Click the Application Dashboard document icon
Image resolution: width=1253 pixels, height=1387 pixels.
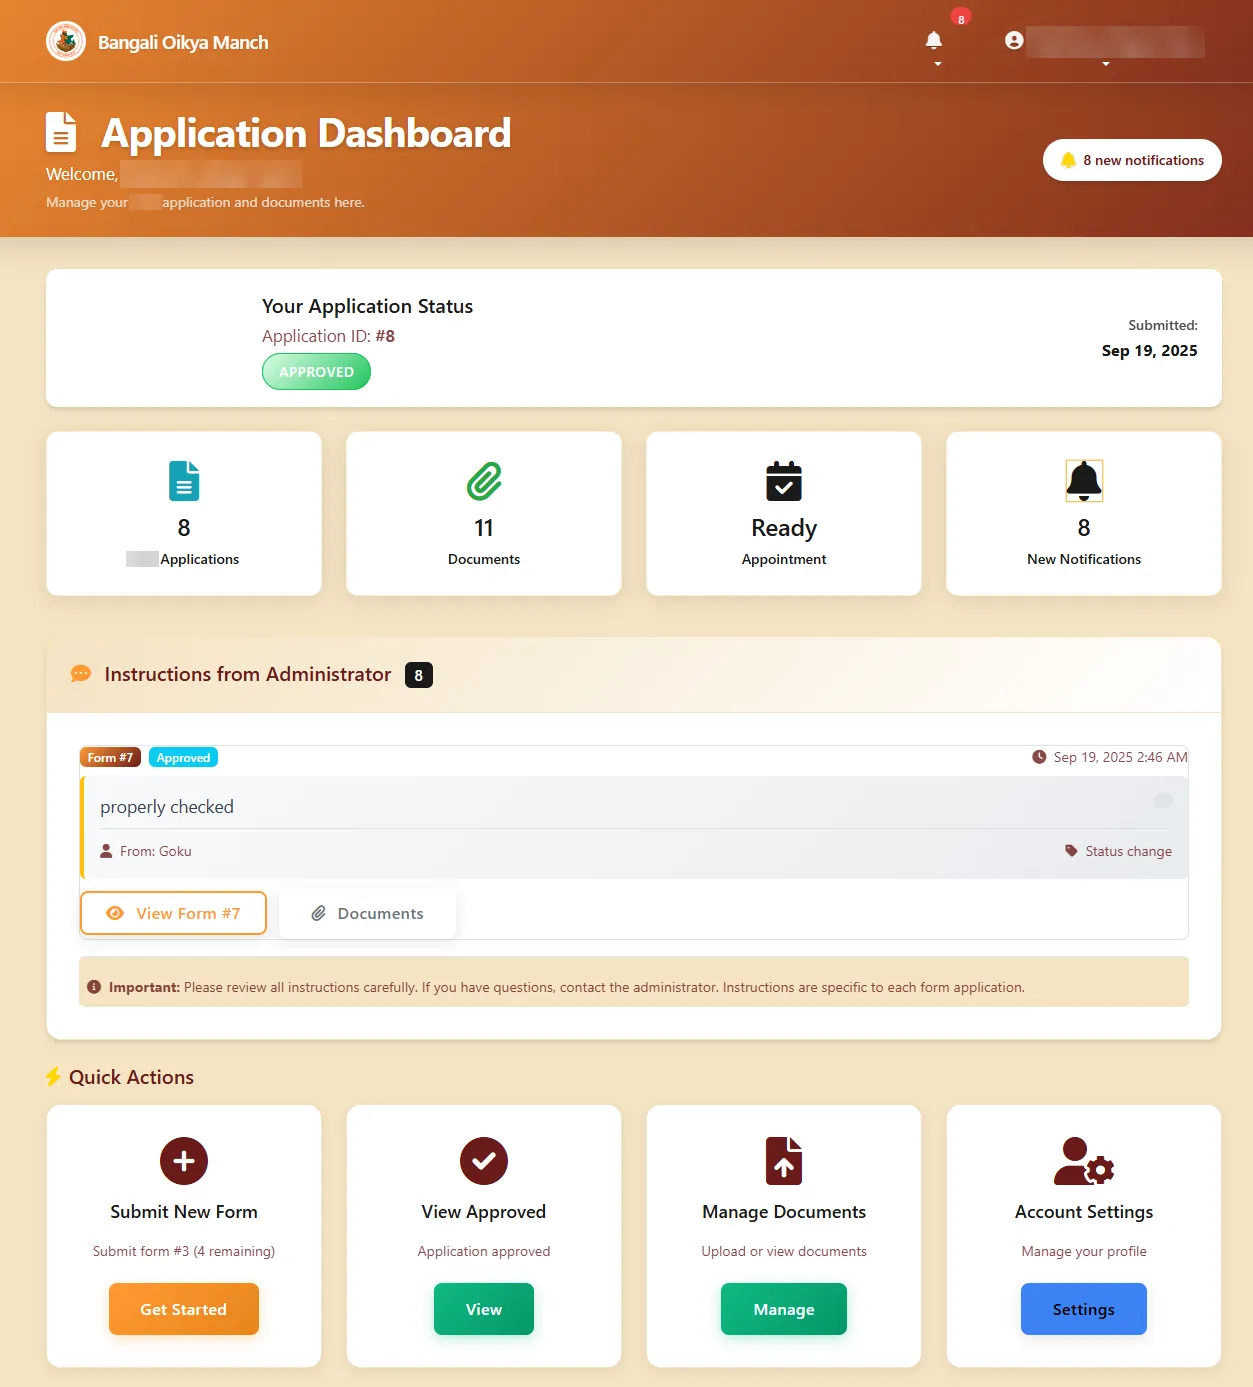(61, 133)
